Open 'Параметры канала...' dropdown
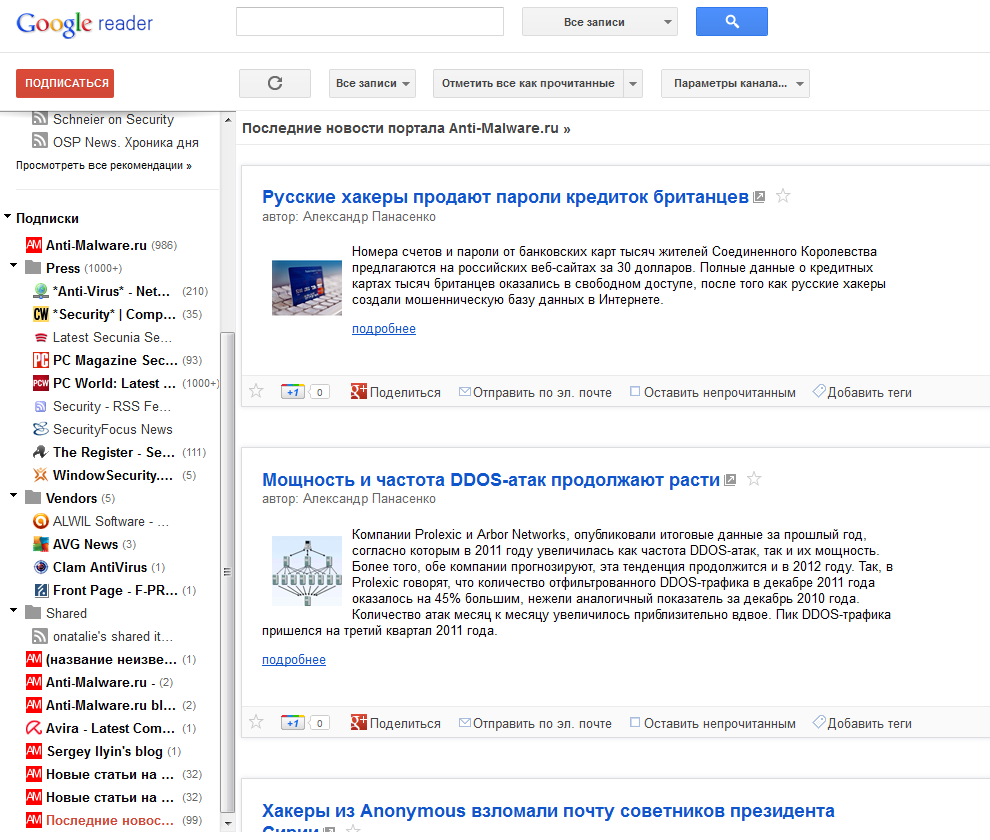Image resolution: width=990 pixels, height=840 pixels. tap(736, 83)
